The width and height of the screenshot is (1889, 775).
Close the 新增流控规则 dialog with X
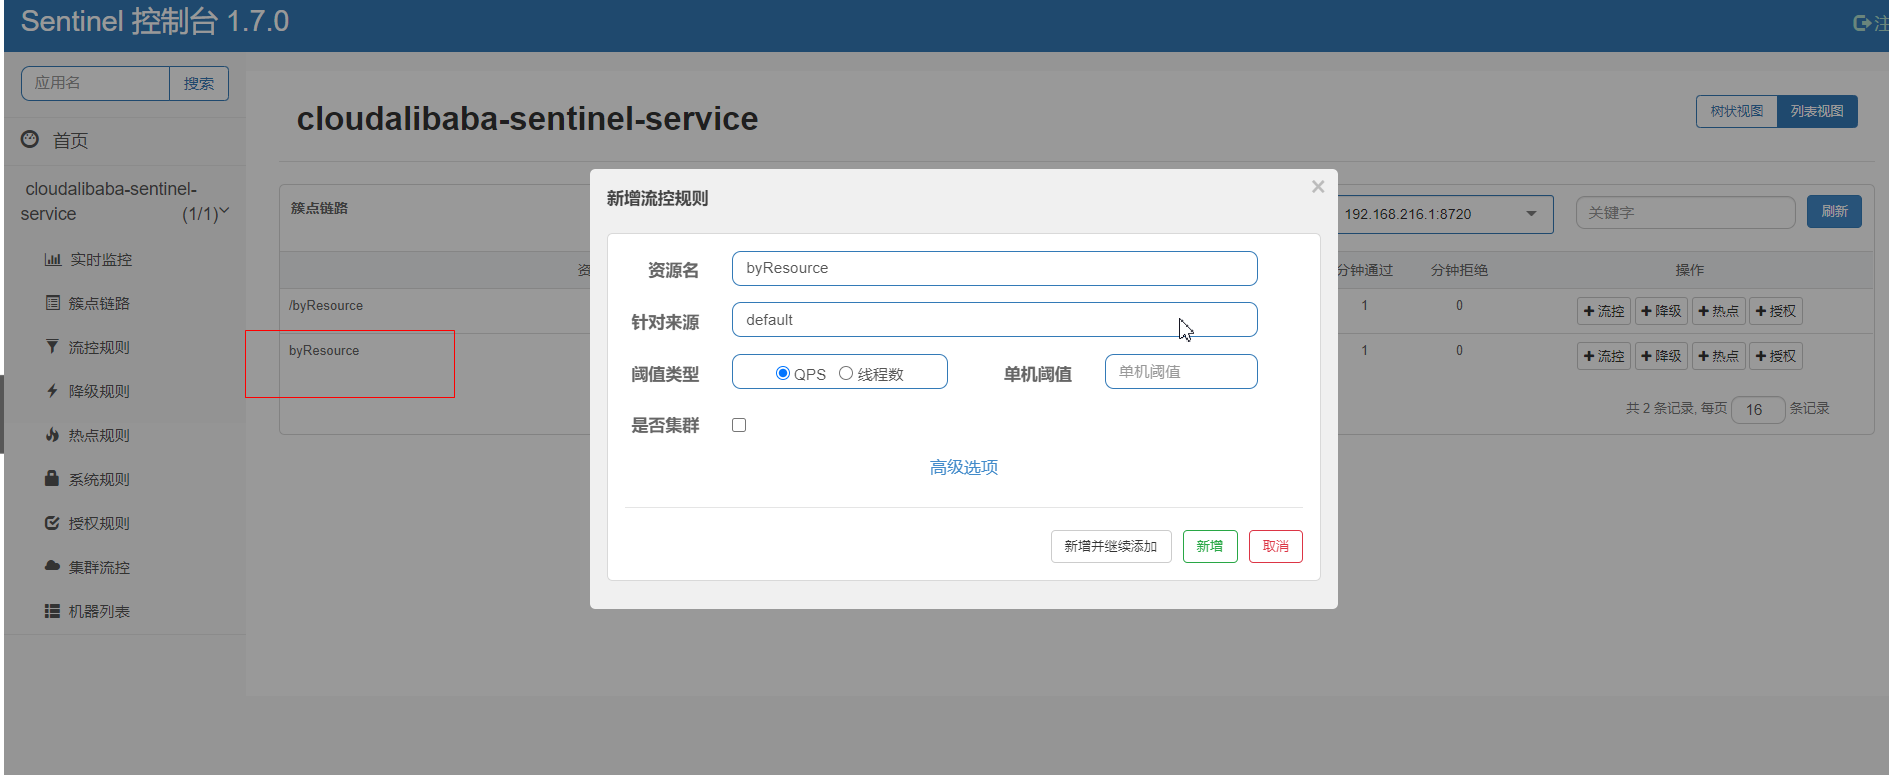(1318, 187)
